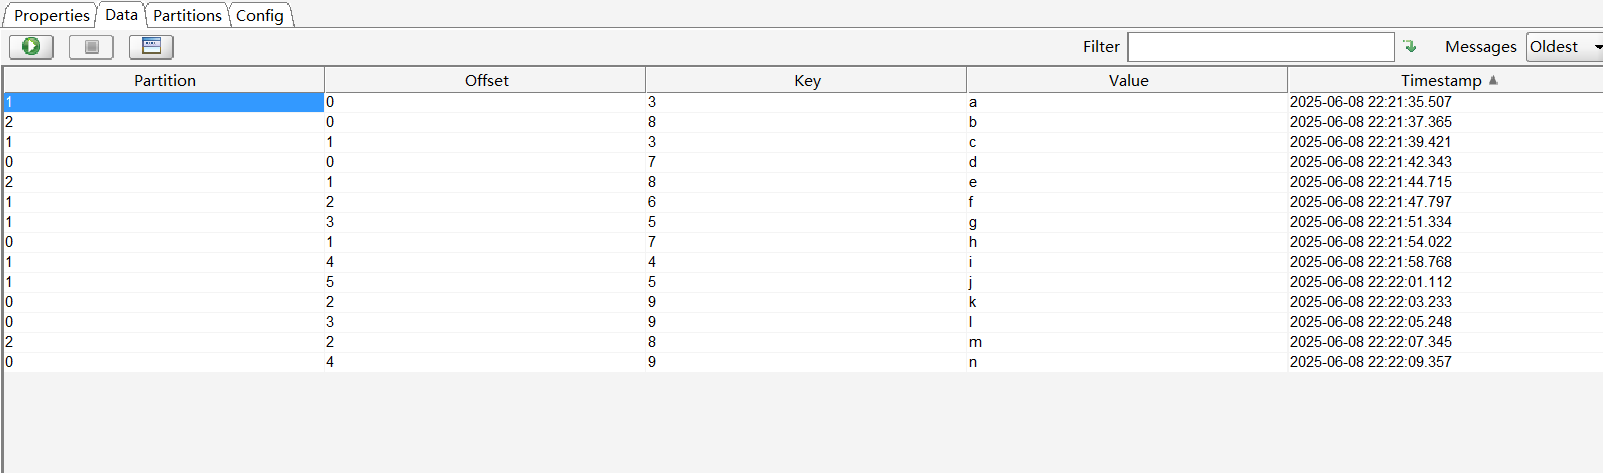Click the green retrieve messages play button
Screen dimensions: 1603x473
tap(31, 46)
